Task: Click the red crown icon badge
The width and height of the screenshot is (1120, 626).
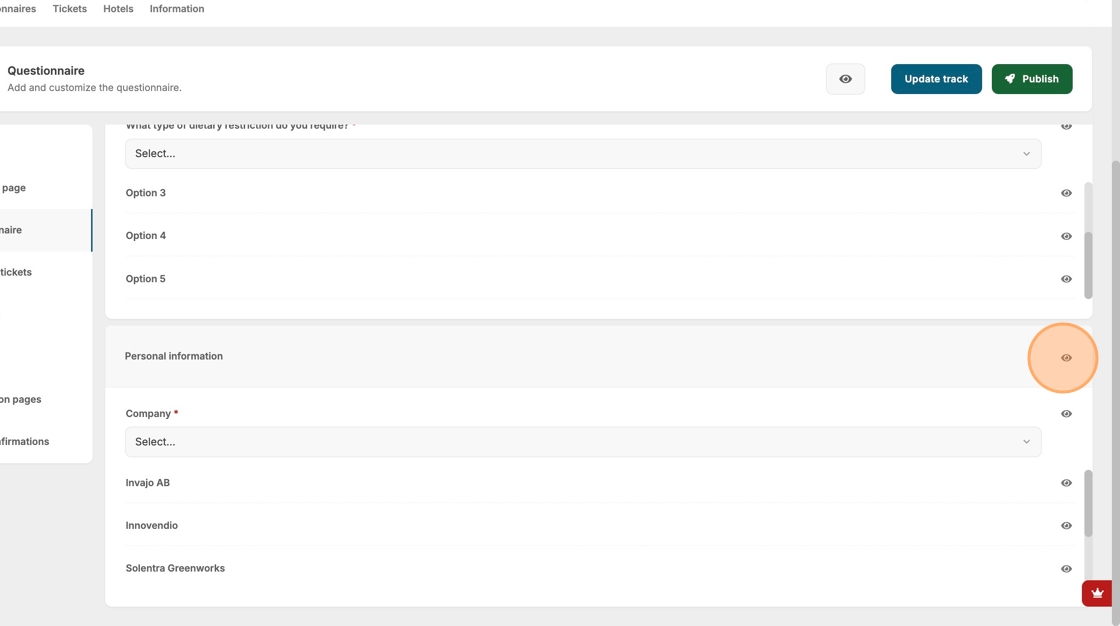Action: [1097, 593]
